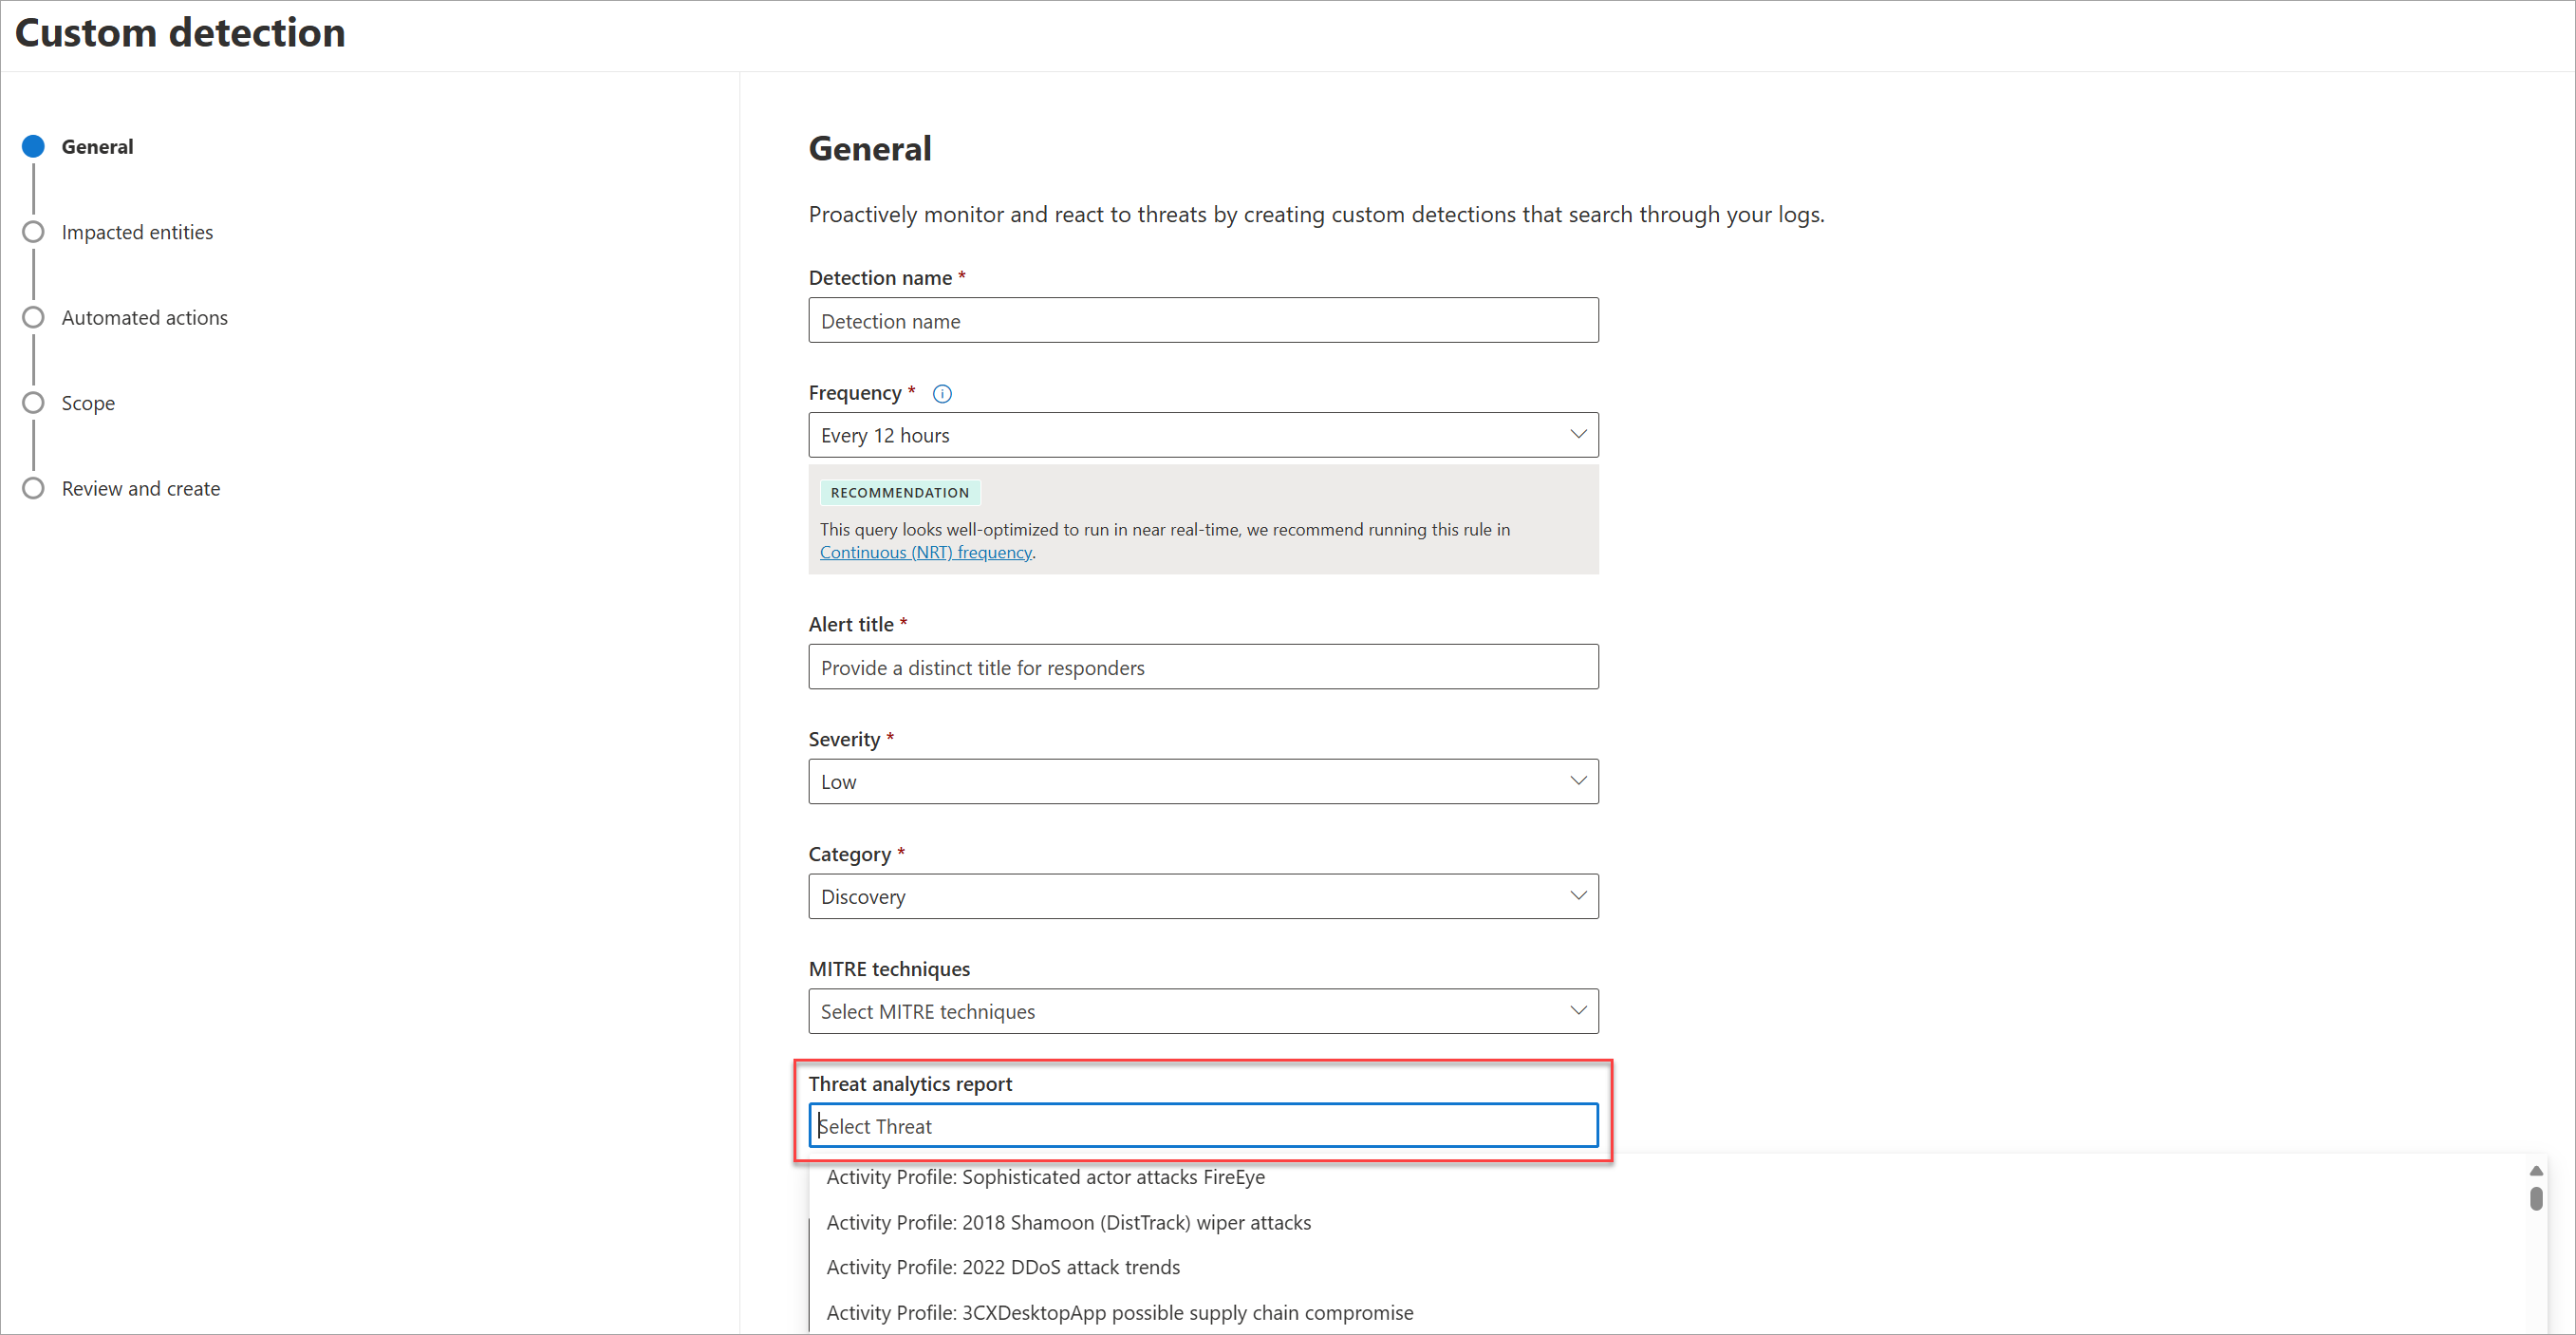Screen dimensions: 2576x1335
Task: Open the Every 12 hours frequency dropdown
Action: [1203, 435]
